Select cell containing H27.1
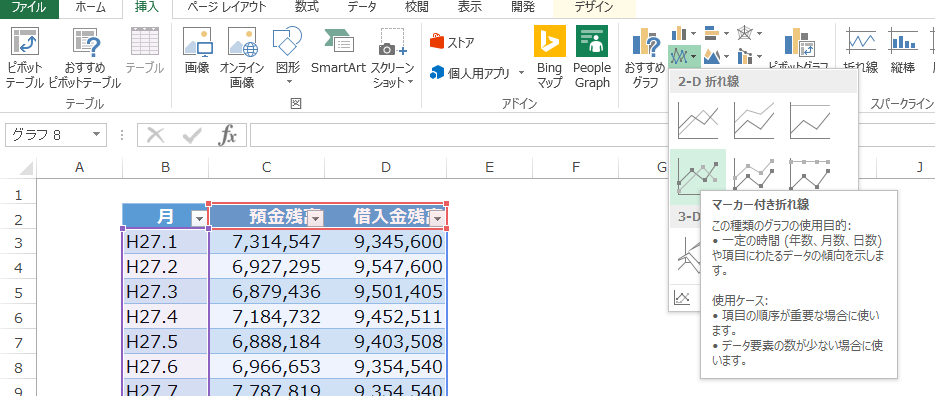Image resolution: width=935 pixels, height=396 pixels. coord(165,242)
